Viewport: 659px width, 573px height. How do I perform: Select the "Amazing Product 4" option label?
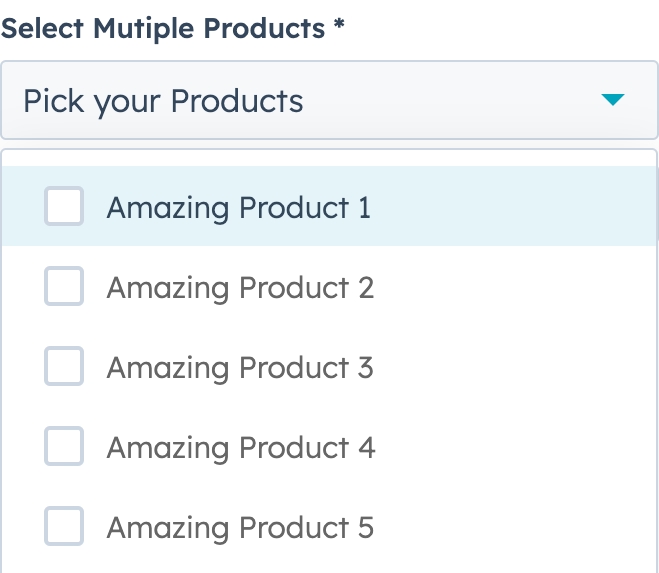click(241, 448)
